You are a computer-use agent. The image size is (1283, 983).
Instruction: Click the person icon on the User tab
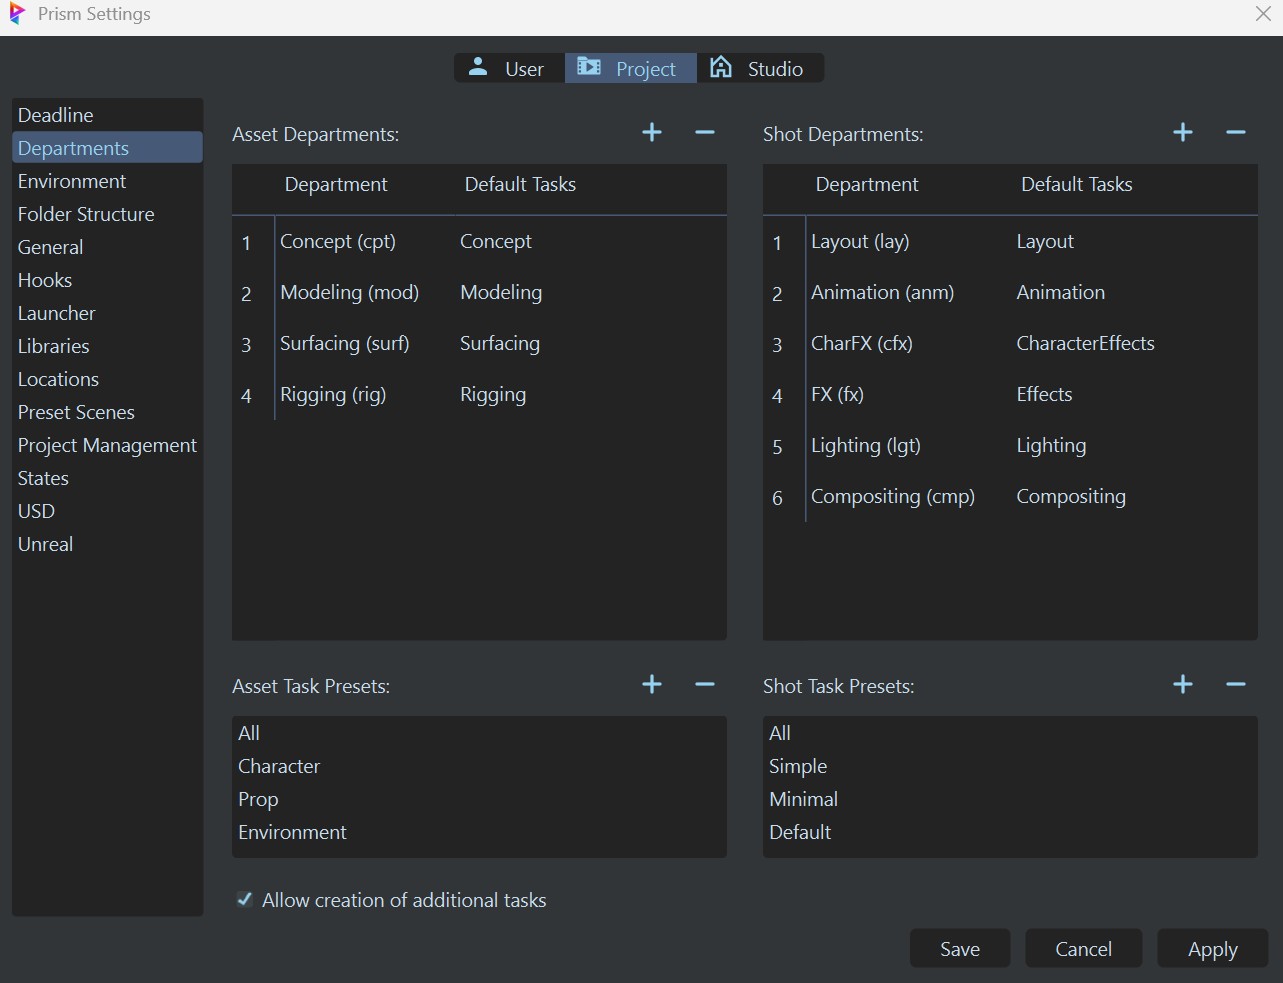tap(478, 68)
